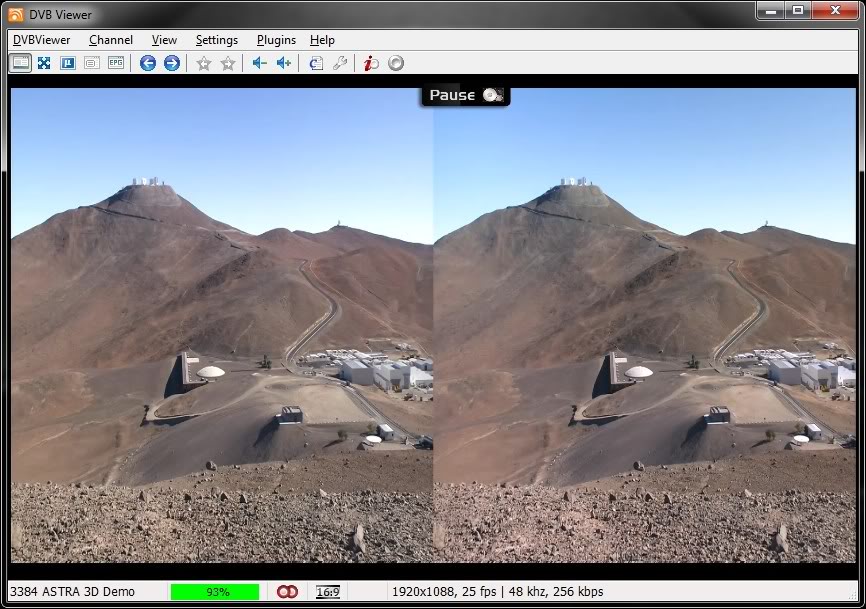The height and width of the screenshot is (609, 866).
Task: Open the DVBViewer menu
Action: pyautogui.click(x=41, y=40)
